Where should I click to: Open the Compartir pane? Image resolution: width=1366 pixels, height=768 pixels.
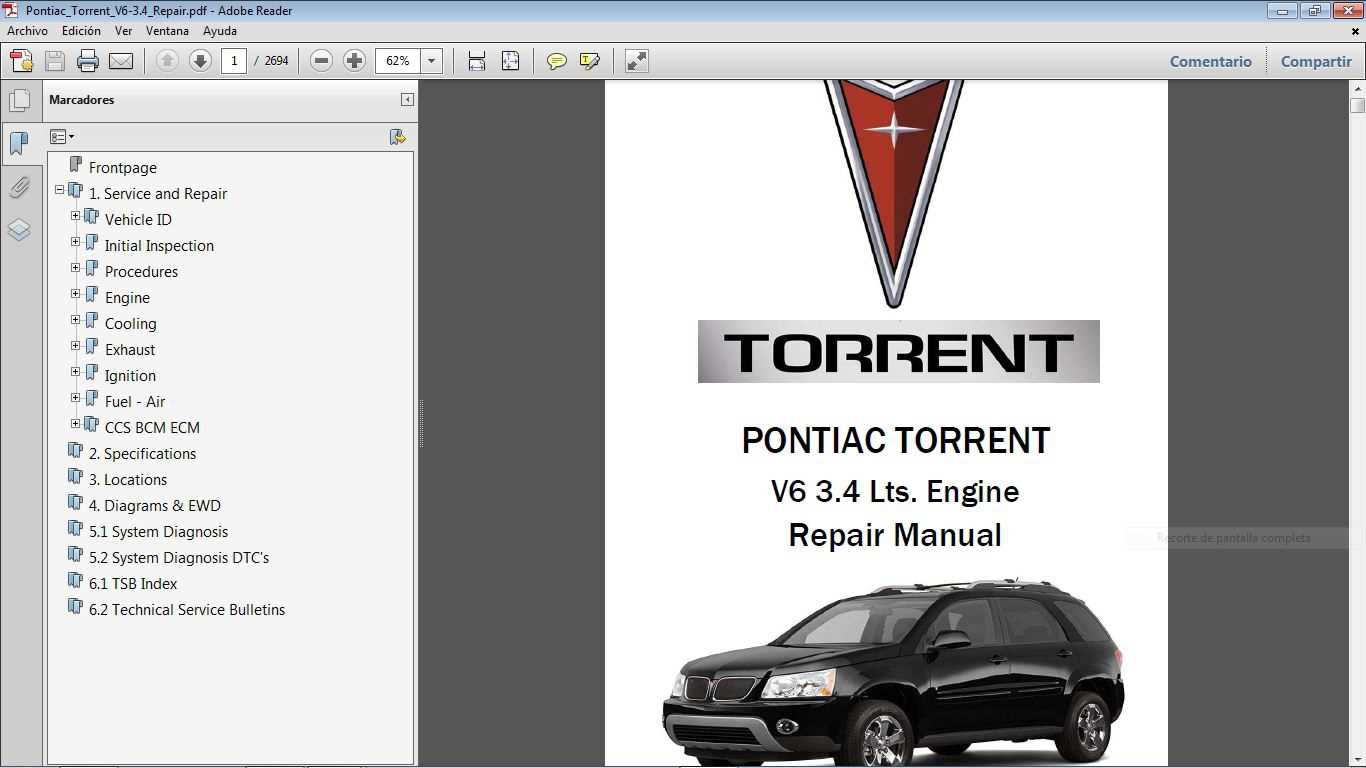pos(1316,61)
